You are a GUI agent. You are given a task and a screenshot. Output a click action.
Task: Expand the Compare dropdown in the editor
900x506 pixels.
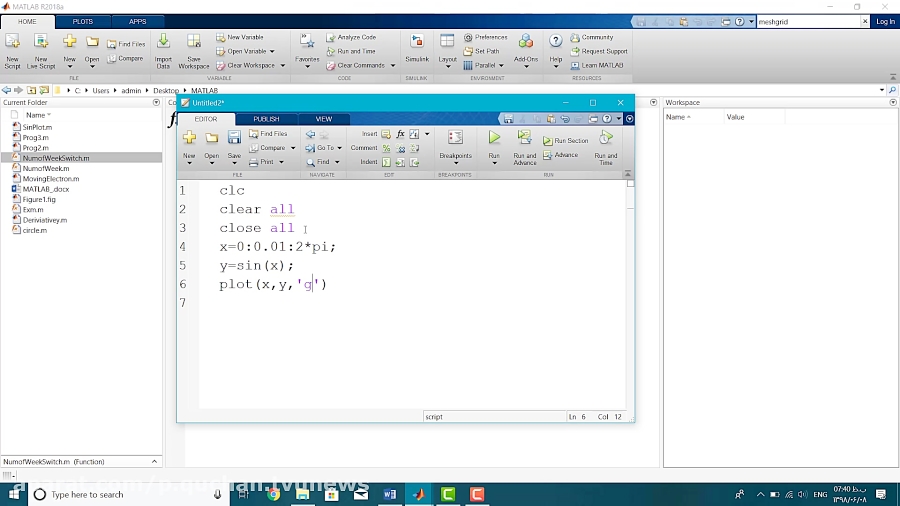[293, 148]
